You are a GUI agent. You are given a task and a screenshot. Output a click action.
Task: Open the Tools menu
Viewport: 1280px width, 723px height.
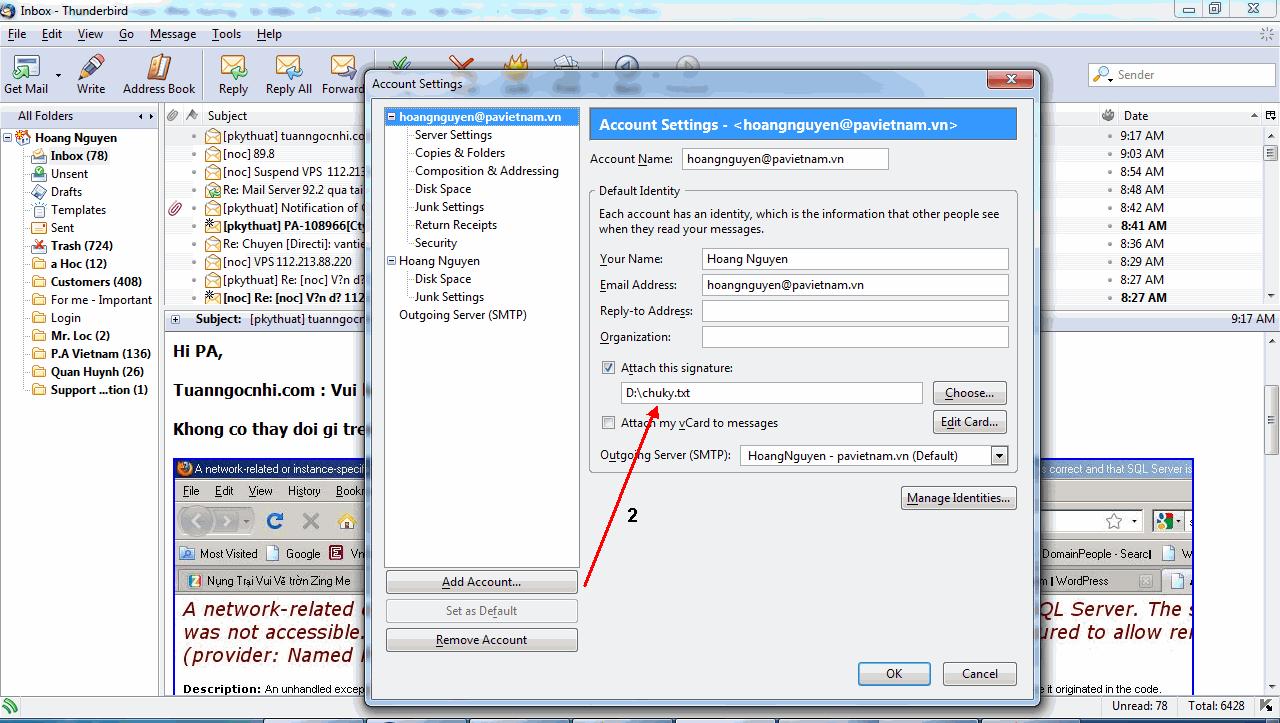(226, 34)
